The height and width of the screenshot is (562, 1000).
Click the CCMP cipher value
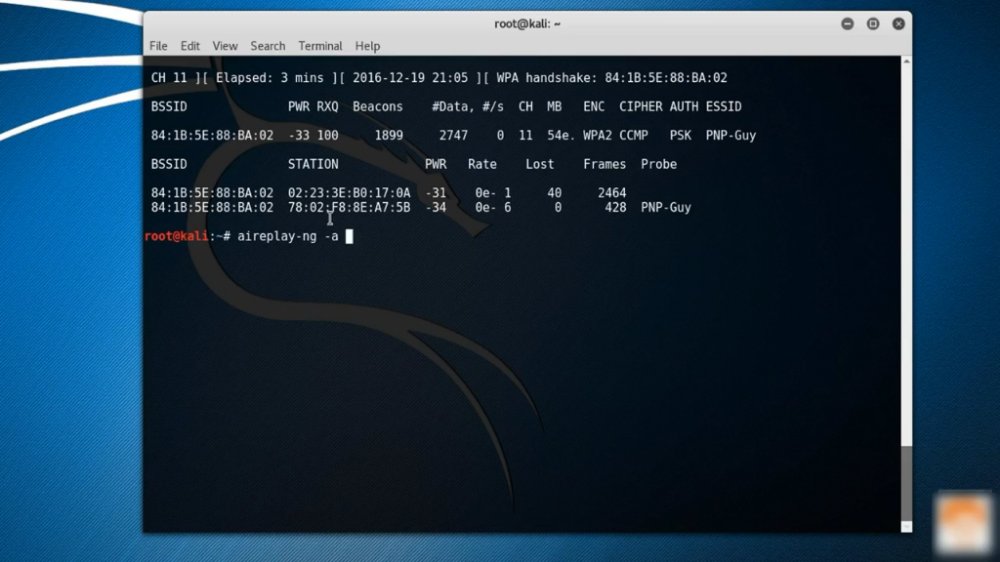[633, 135]
